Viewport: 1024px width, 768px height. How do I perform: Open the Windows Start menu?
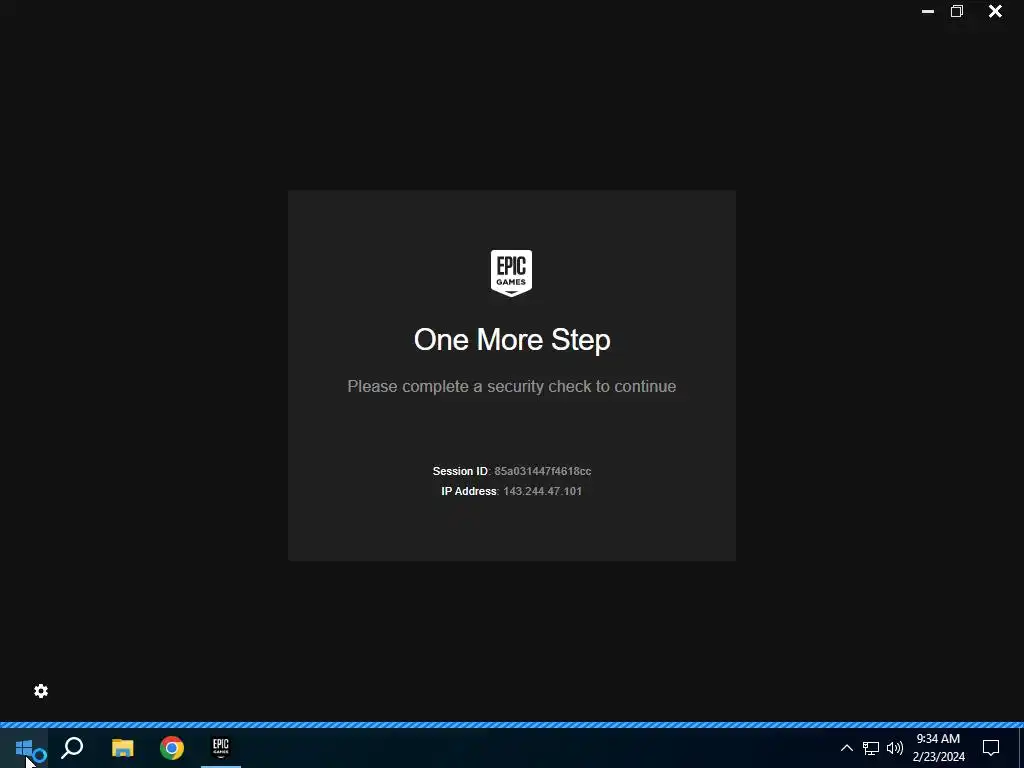[x=24, y=748]
